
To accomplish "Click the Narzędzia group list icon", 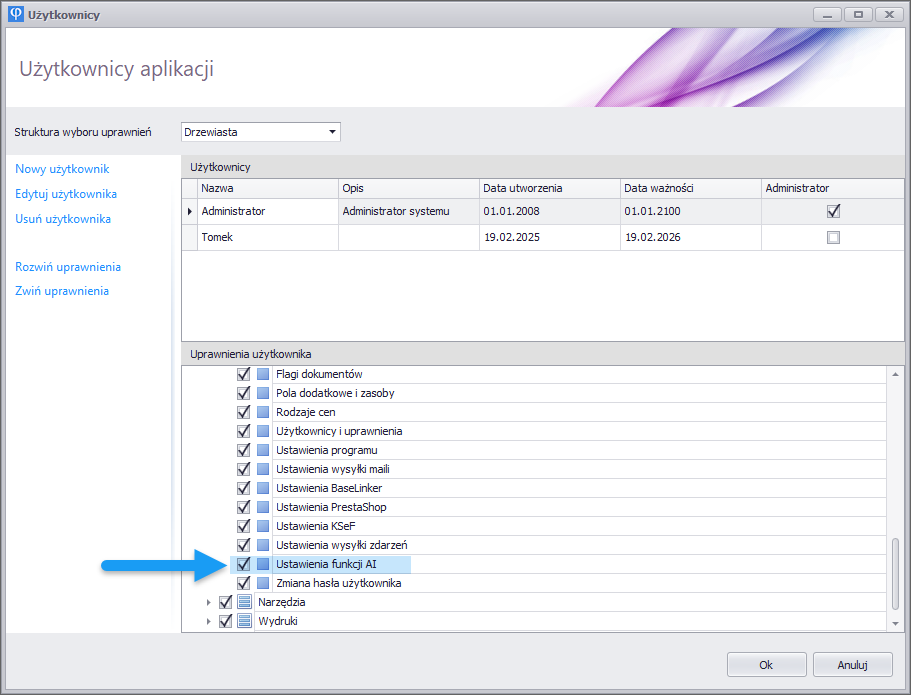I will click(x=245, y=602).
